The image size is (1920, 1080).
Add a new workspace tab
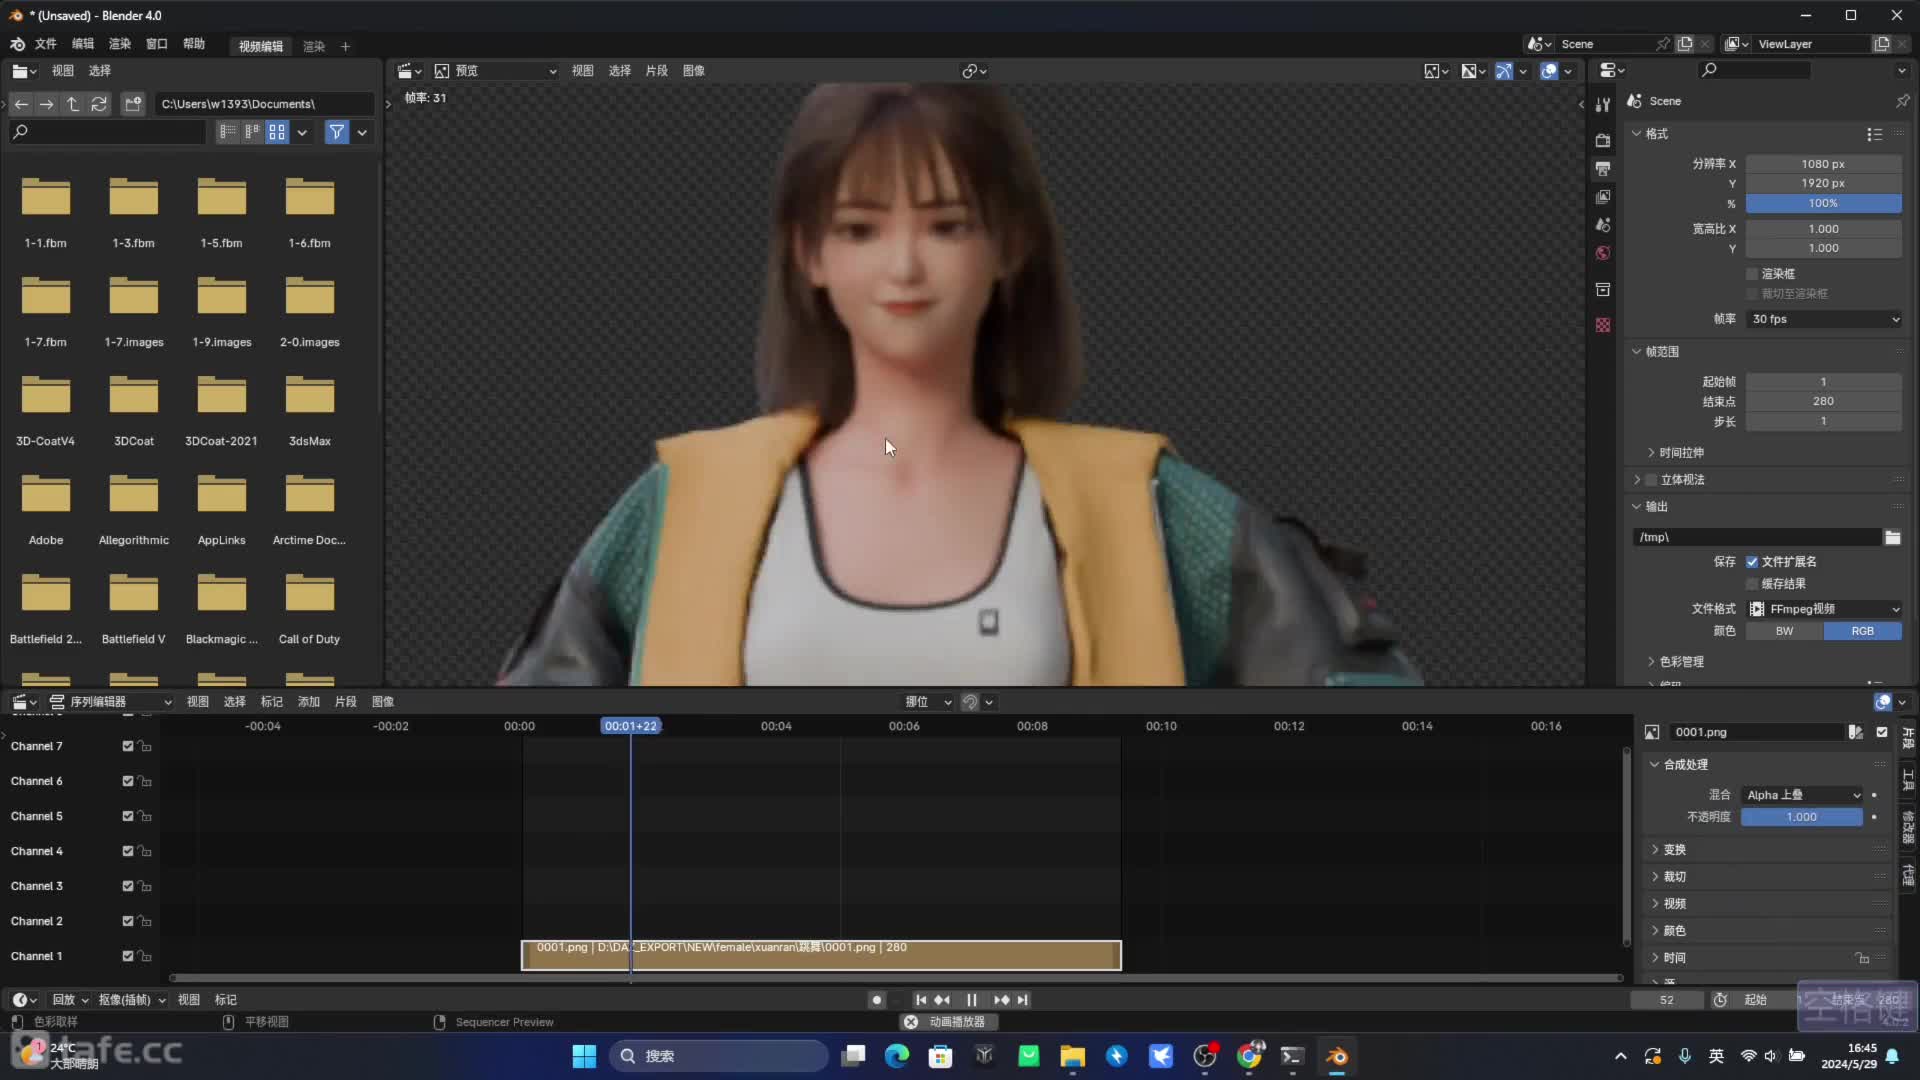(345, 46)
